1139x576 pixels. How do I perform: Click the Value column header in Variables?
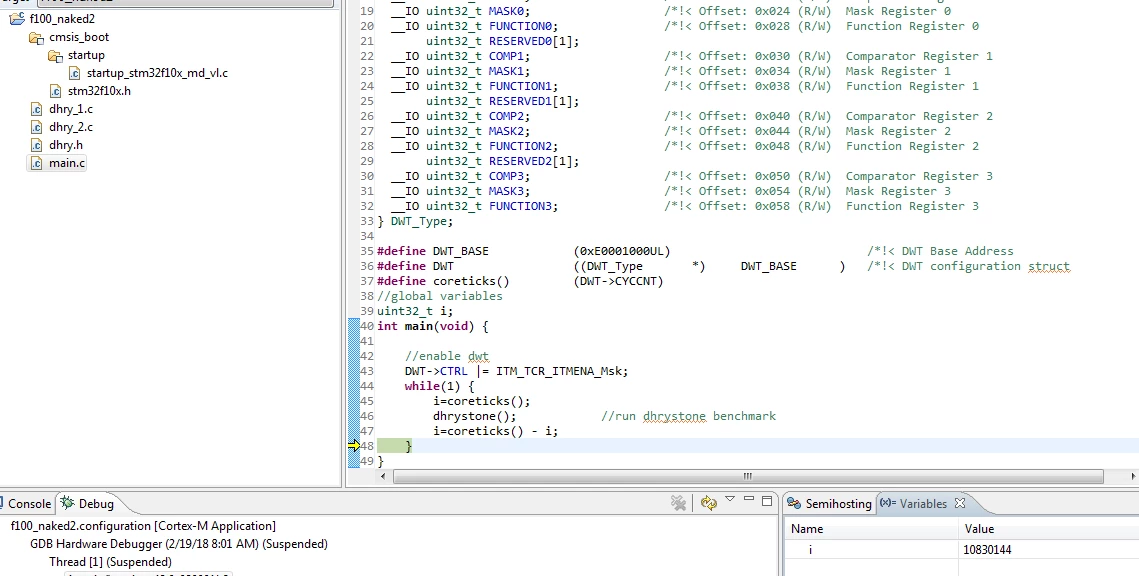point(978,529)
